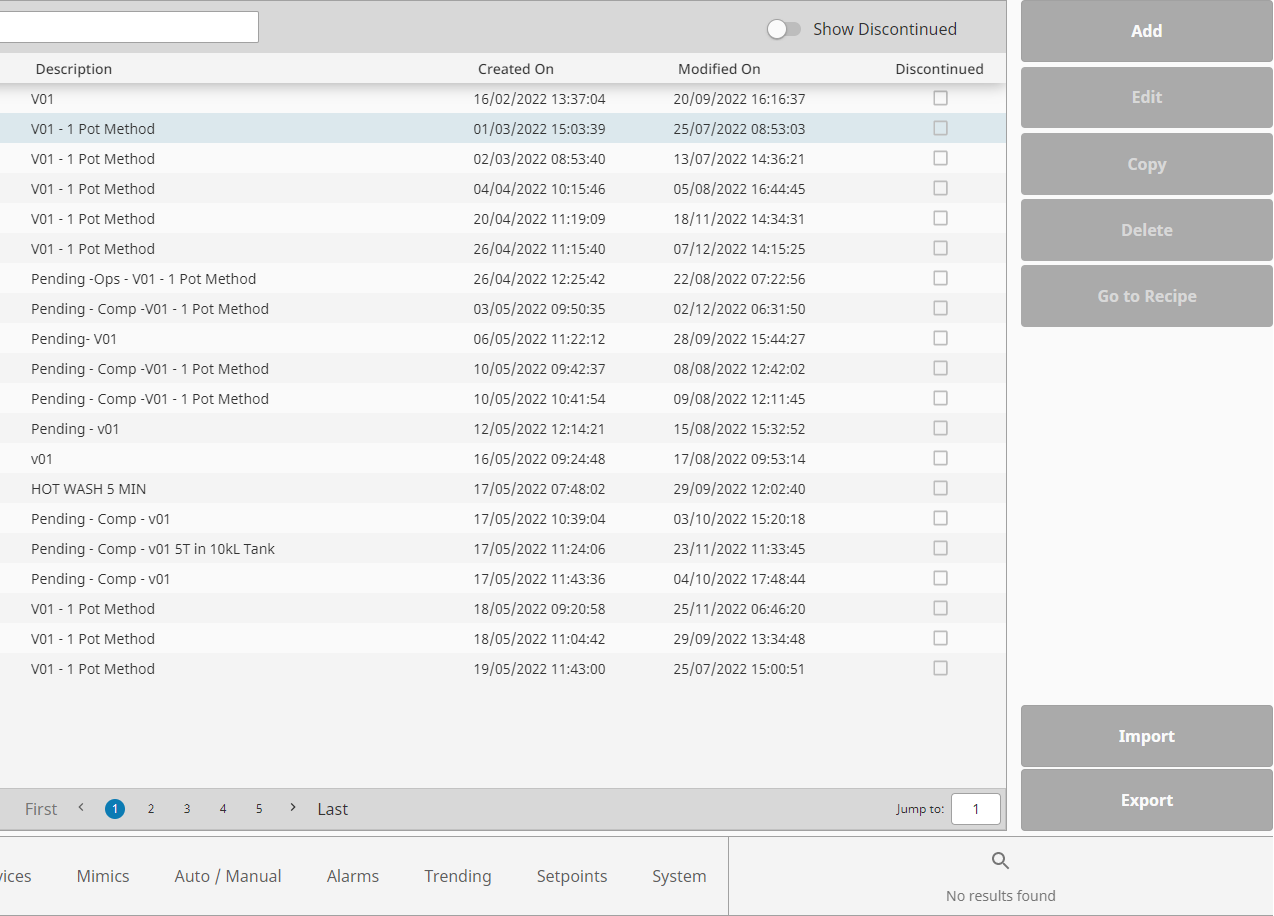This screenshot has height=916, width=1274.
Task: Tick Discontinued for row created 19/05/2022 11:43:00
Action: click(x=940, y=668)
